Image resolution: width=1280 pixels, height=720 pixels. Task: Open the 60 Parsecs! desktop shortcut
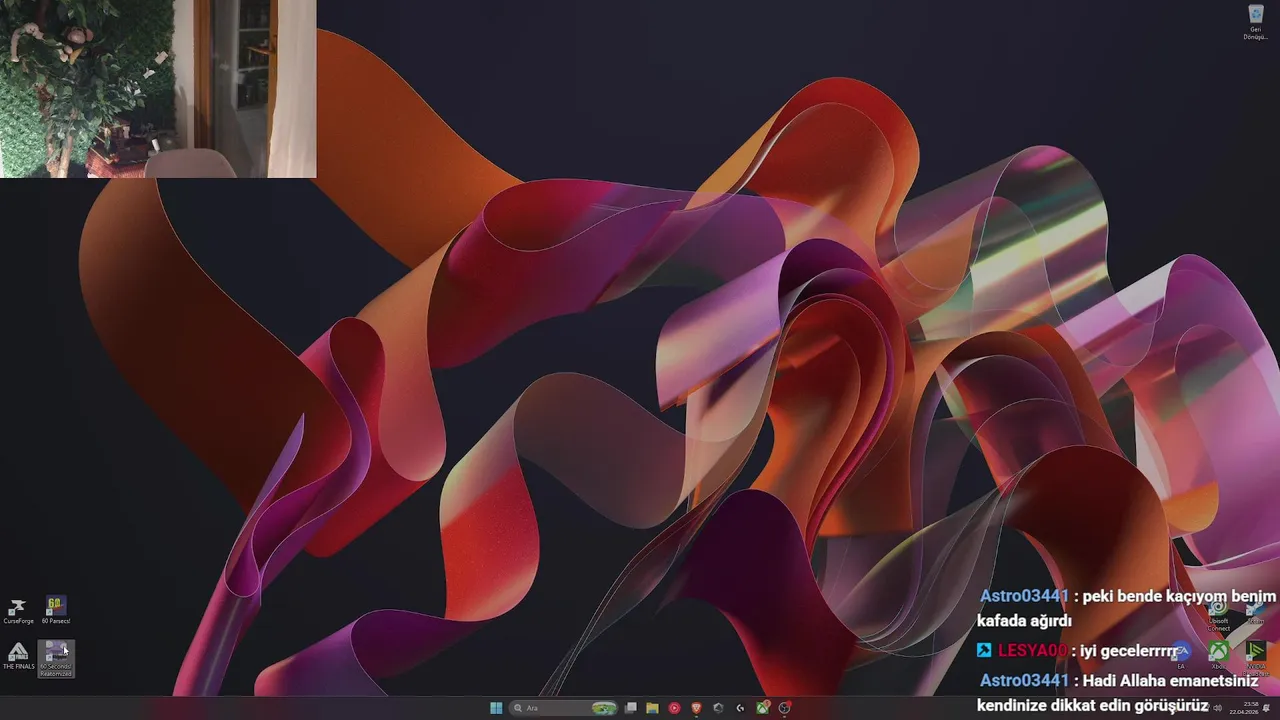[56, 611]
